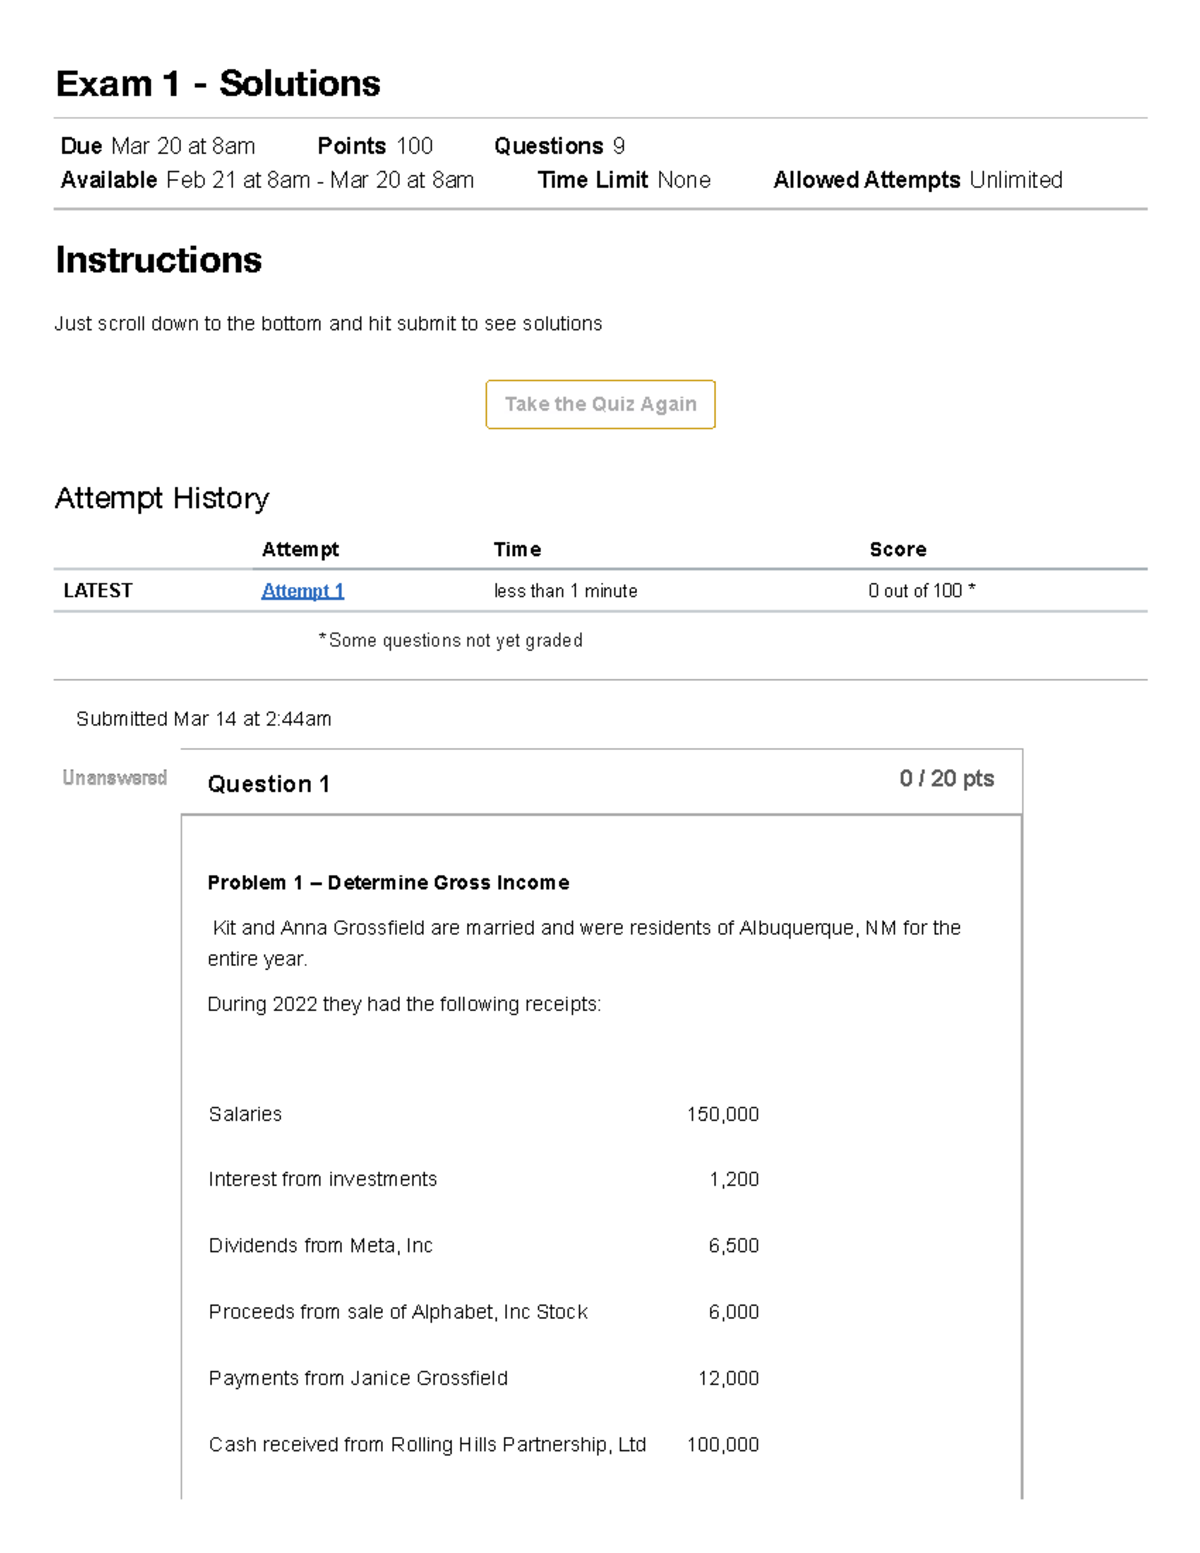
Task: Click the Salaries row label
Action: click(245, 1114)
